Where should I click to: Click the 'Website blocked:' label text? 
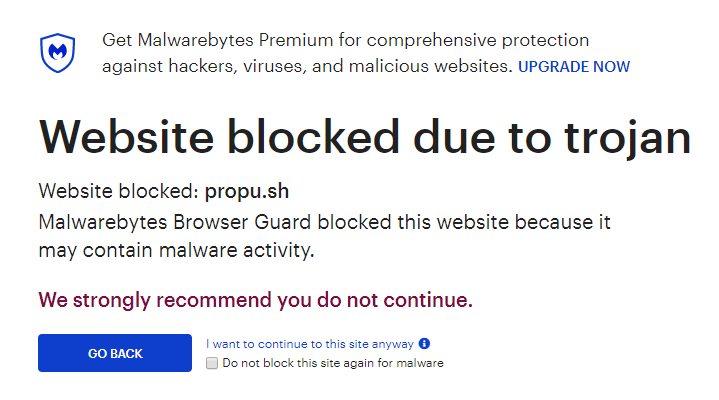pos(119,191)
